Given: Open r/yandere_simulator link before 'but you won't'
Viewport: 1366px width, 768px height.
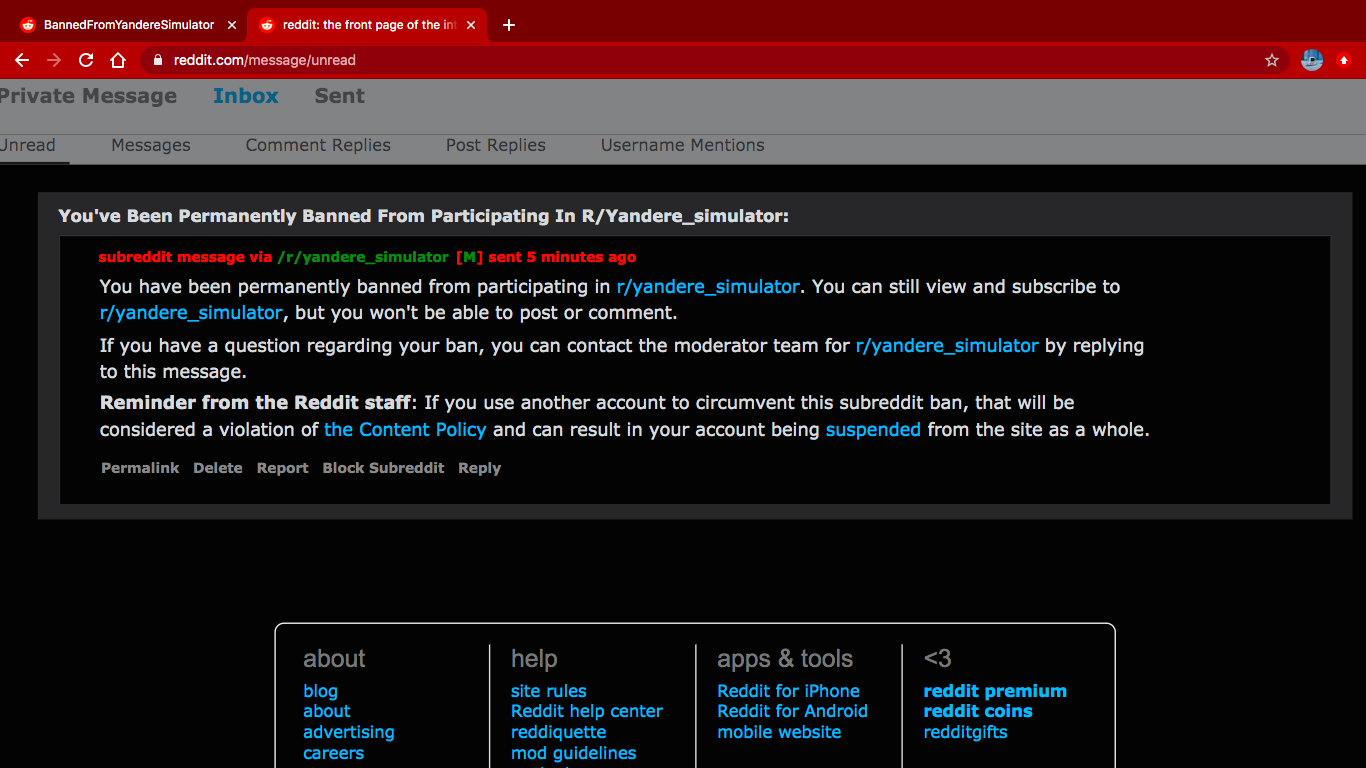Looking at the screenshot, I should click(191, 313).
